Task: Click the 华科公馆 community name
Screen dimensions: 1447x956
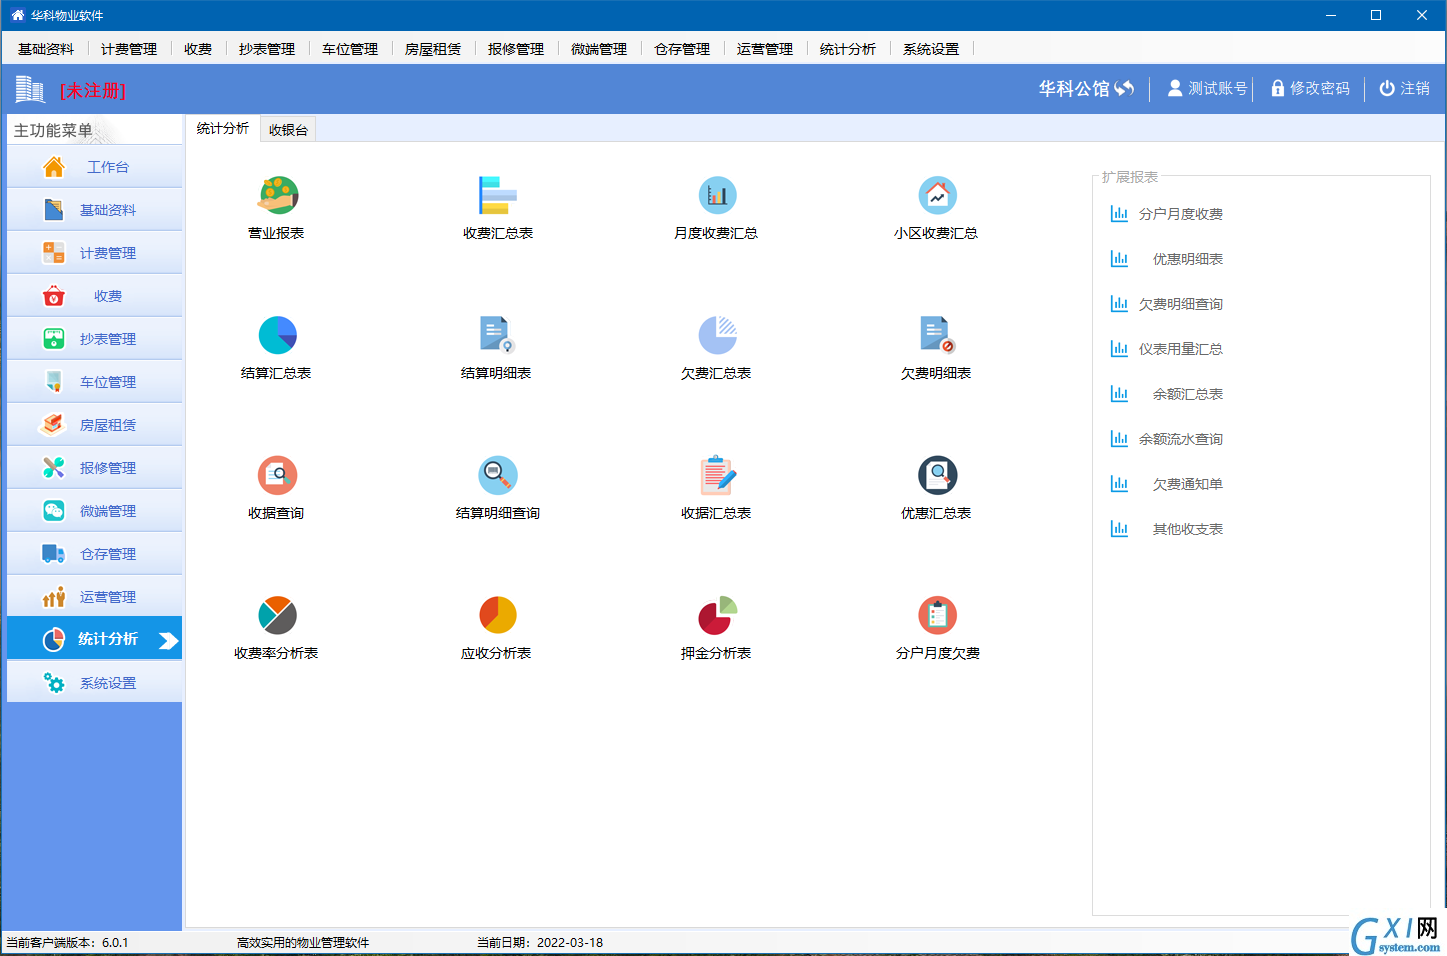Action: click(1074, 88)
